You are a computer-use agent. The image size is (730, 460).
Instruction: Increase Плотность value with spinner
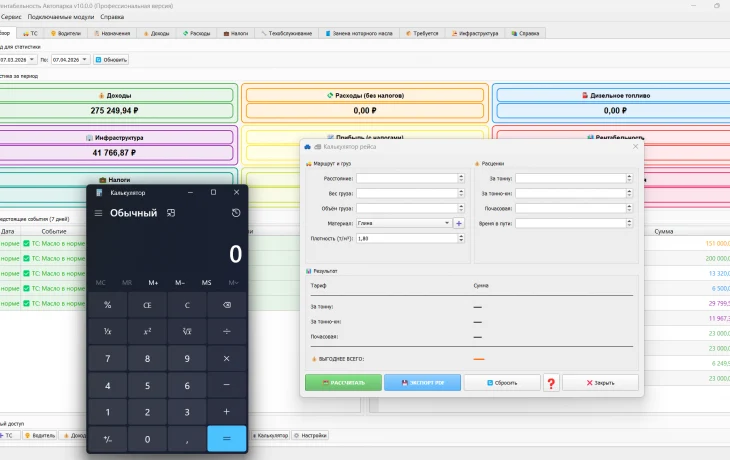coord(461,237)
